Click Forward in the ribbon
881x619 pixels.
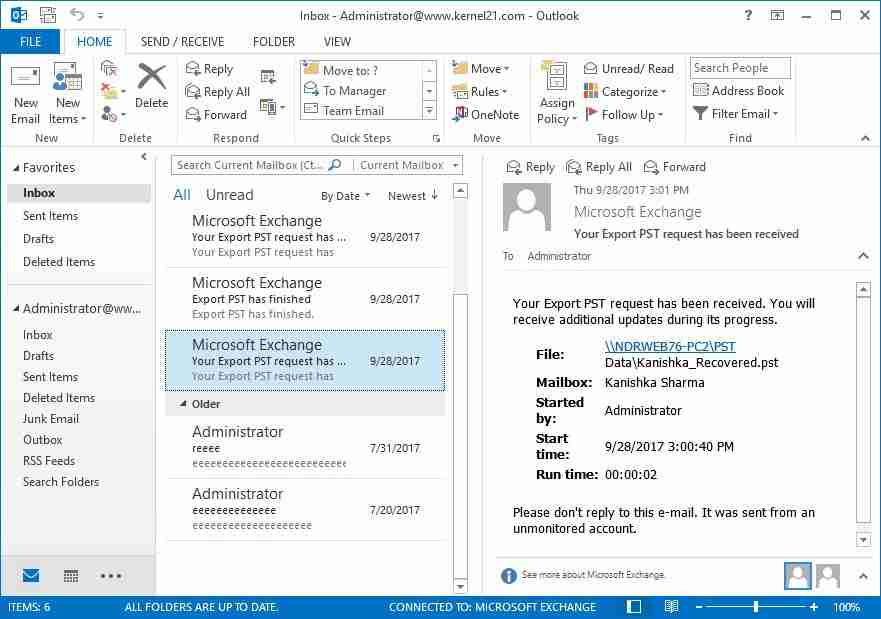(x=216, y=115)
